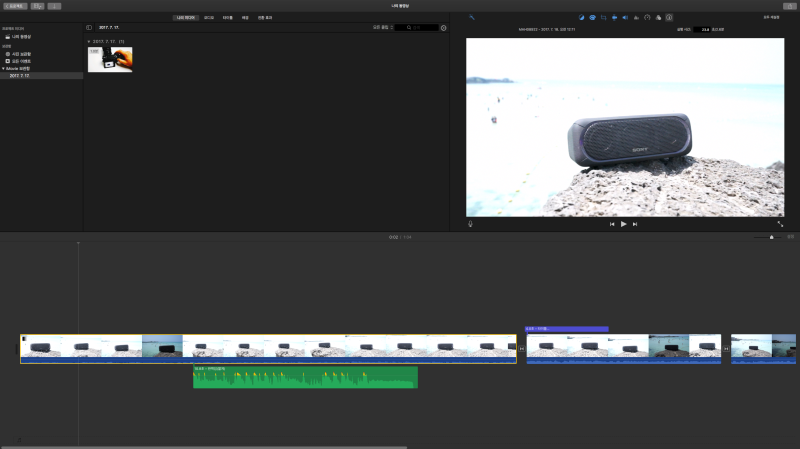Play the video in the viewer
800x449 pixels.
click(x=623, y=224)
